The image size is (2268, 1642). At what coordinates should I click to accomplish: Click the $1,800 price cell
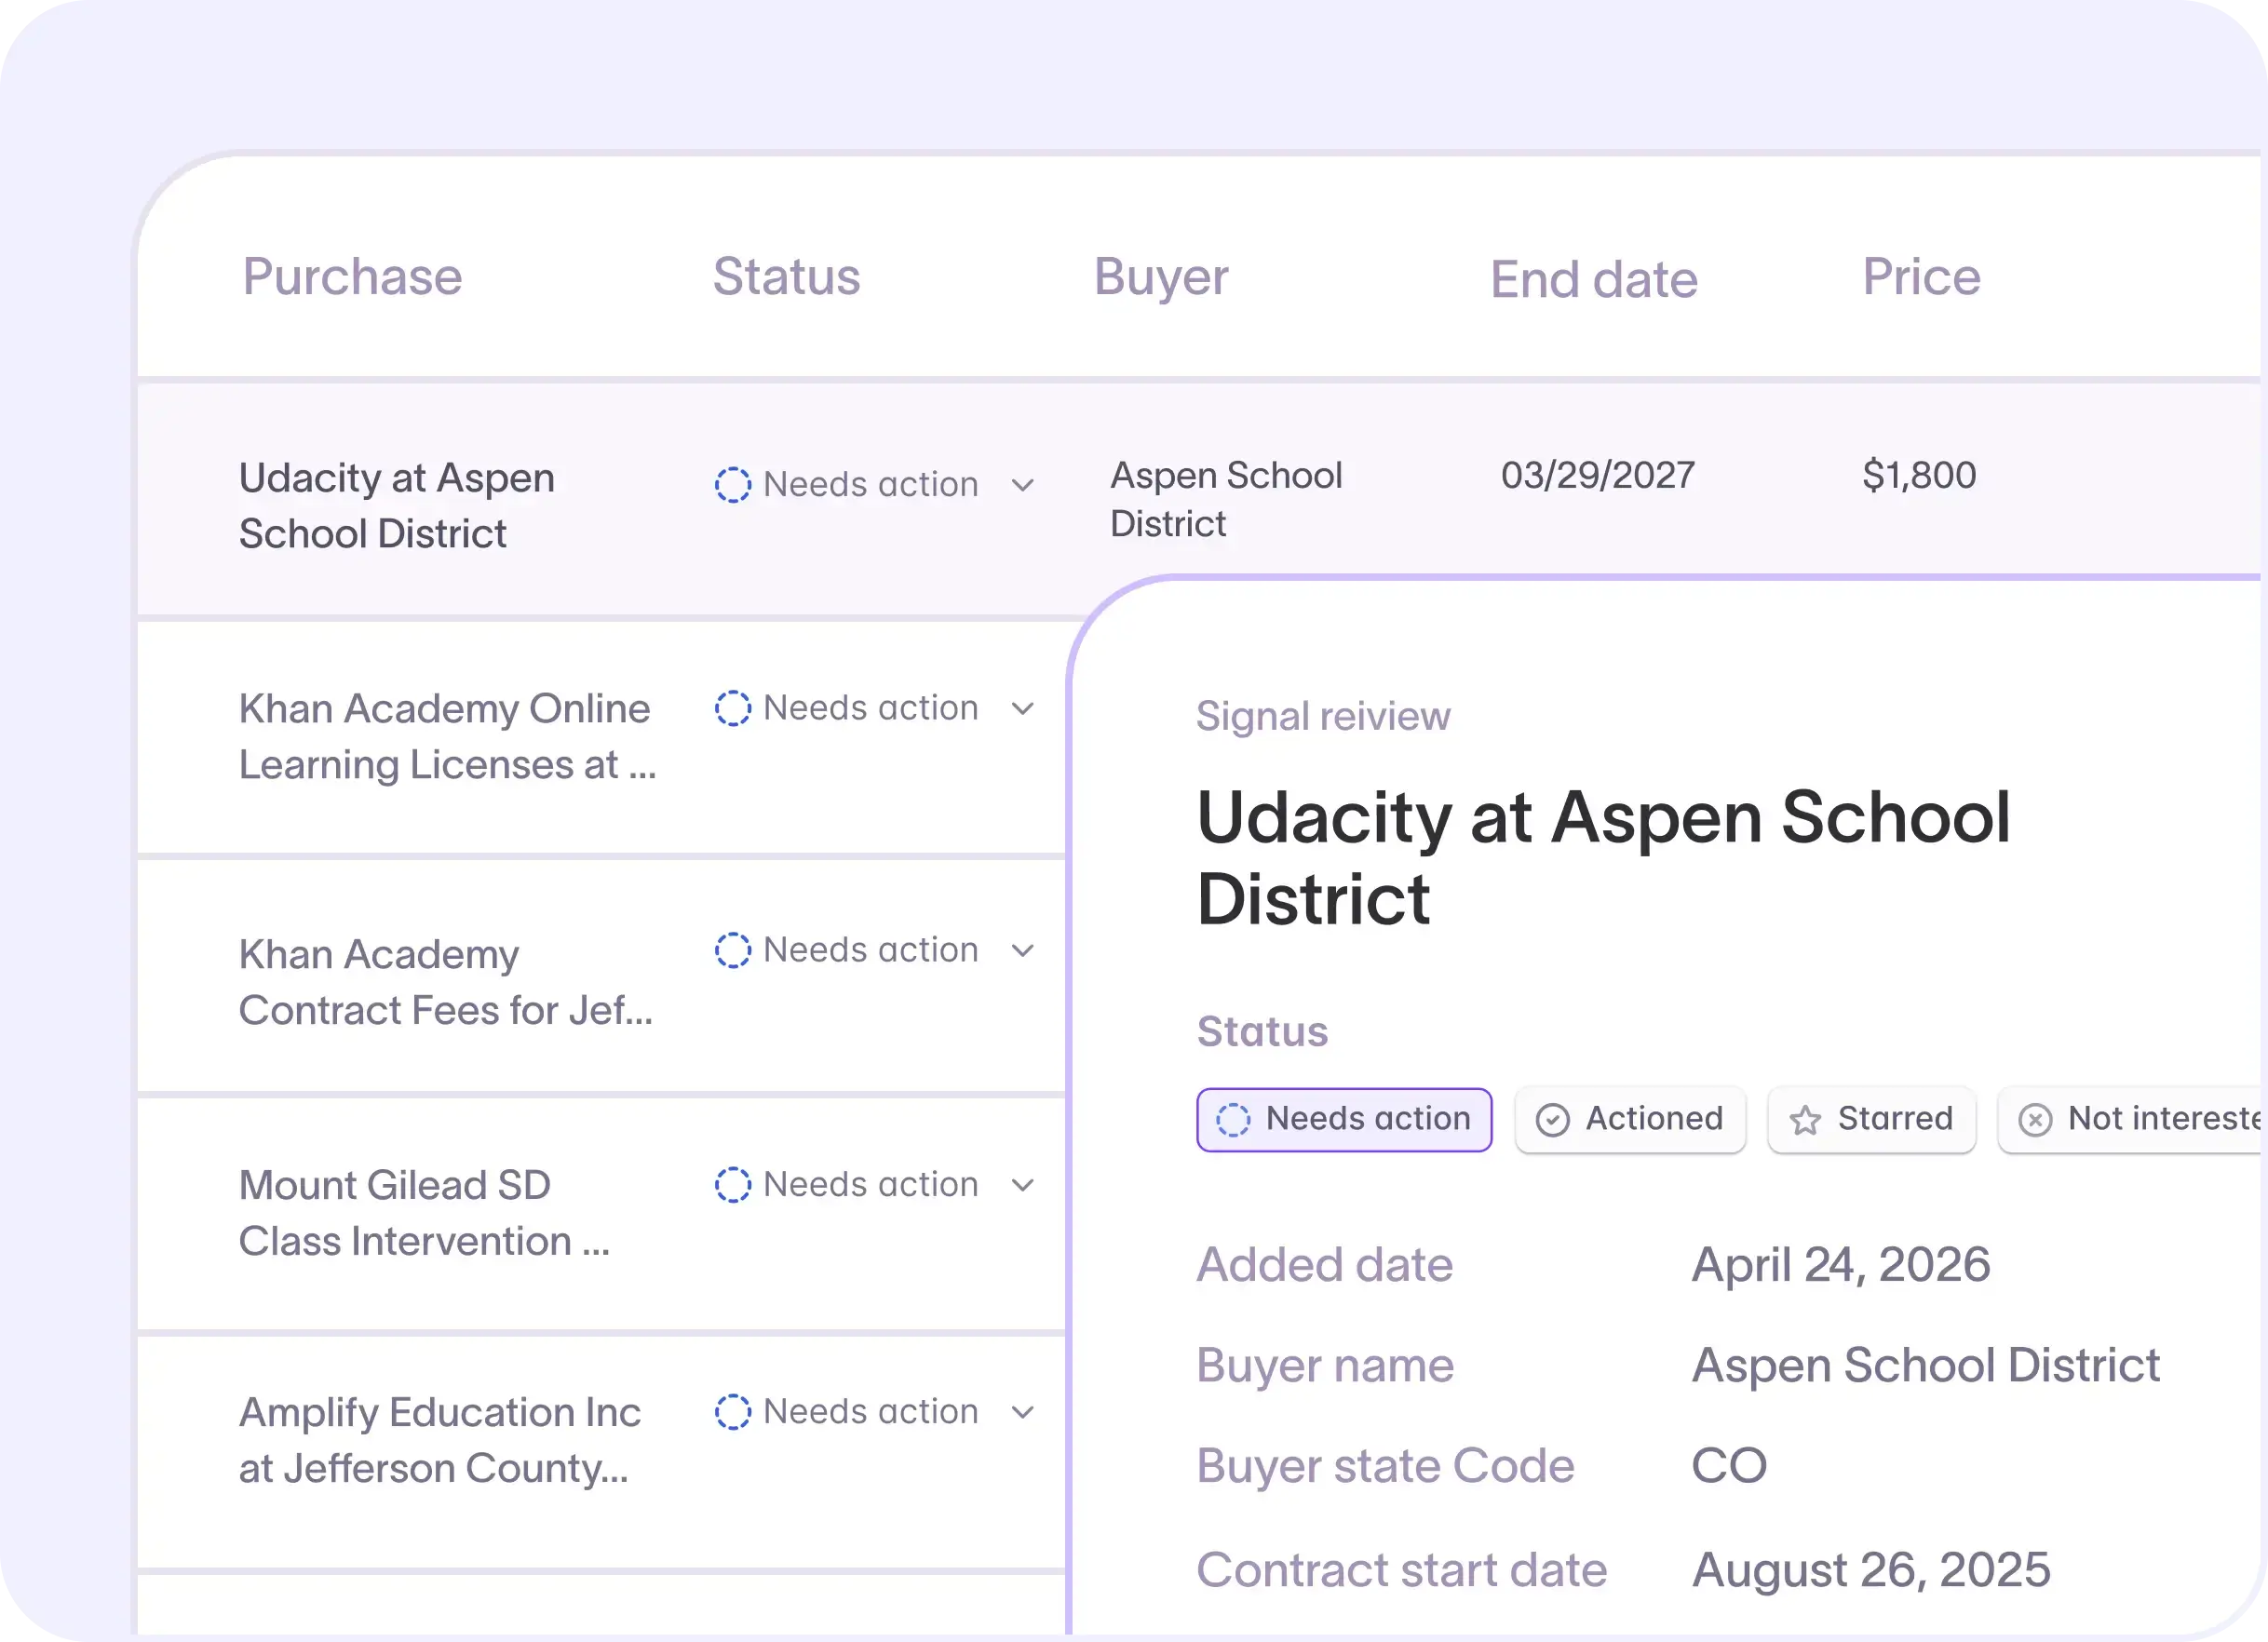pos(1919,475)
